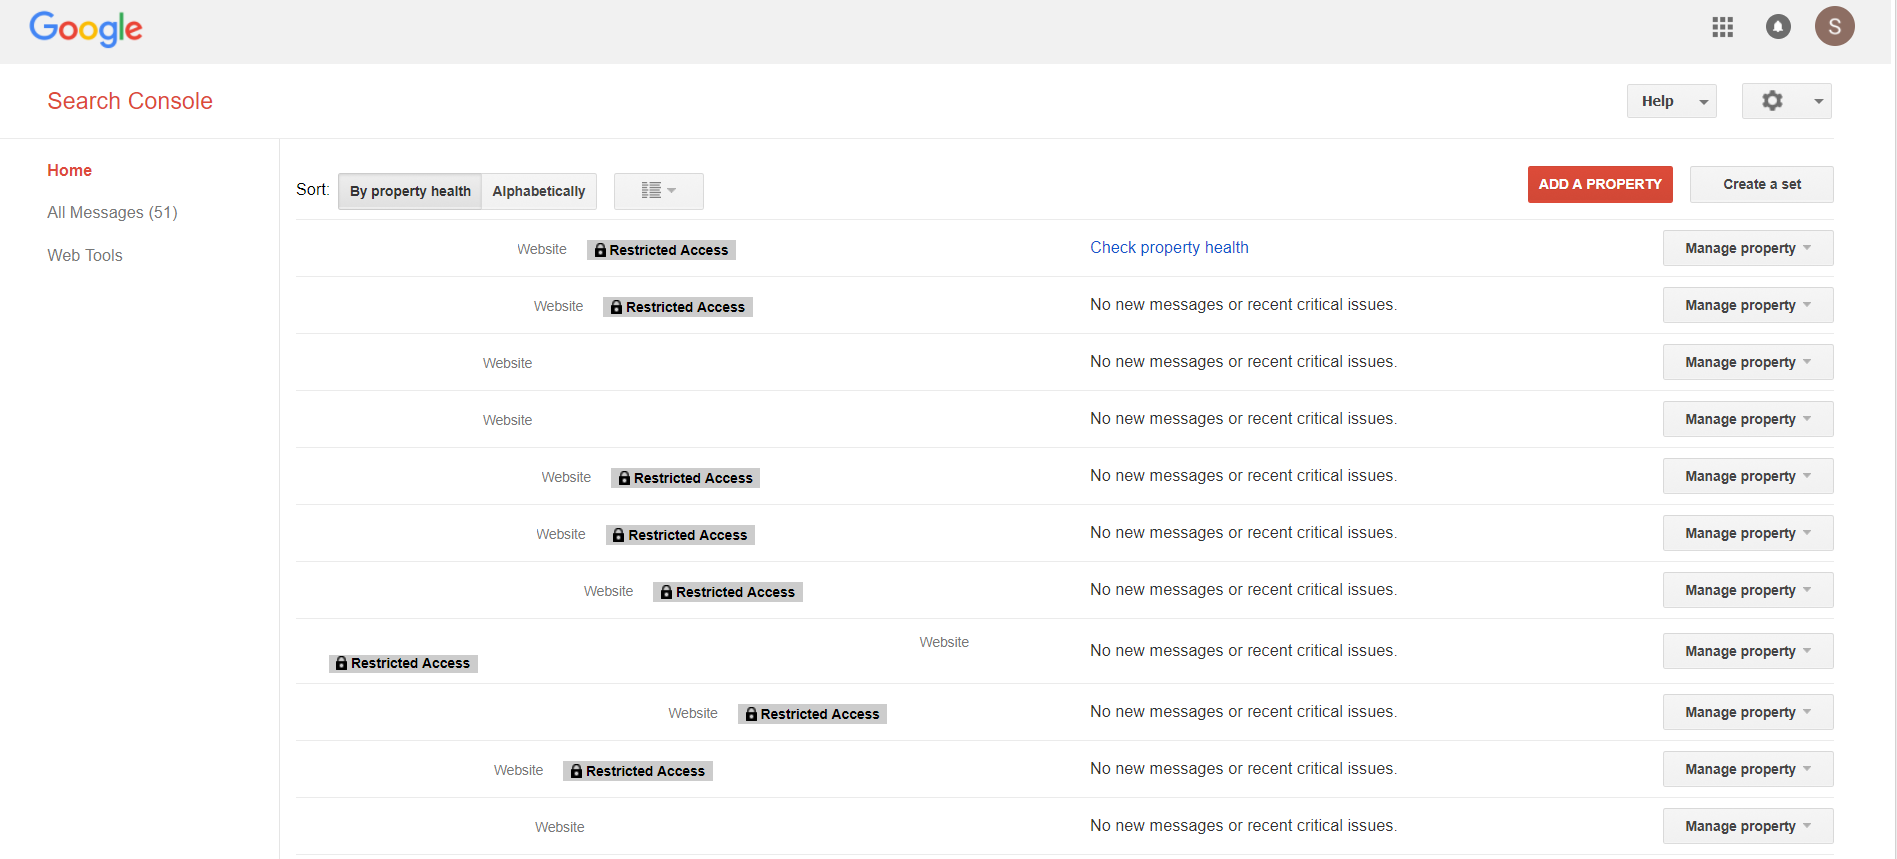Open the list view layout selector
Image resolution: width=1897 pixels, height=859 pixels.
pos(658,191)
